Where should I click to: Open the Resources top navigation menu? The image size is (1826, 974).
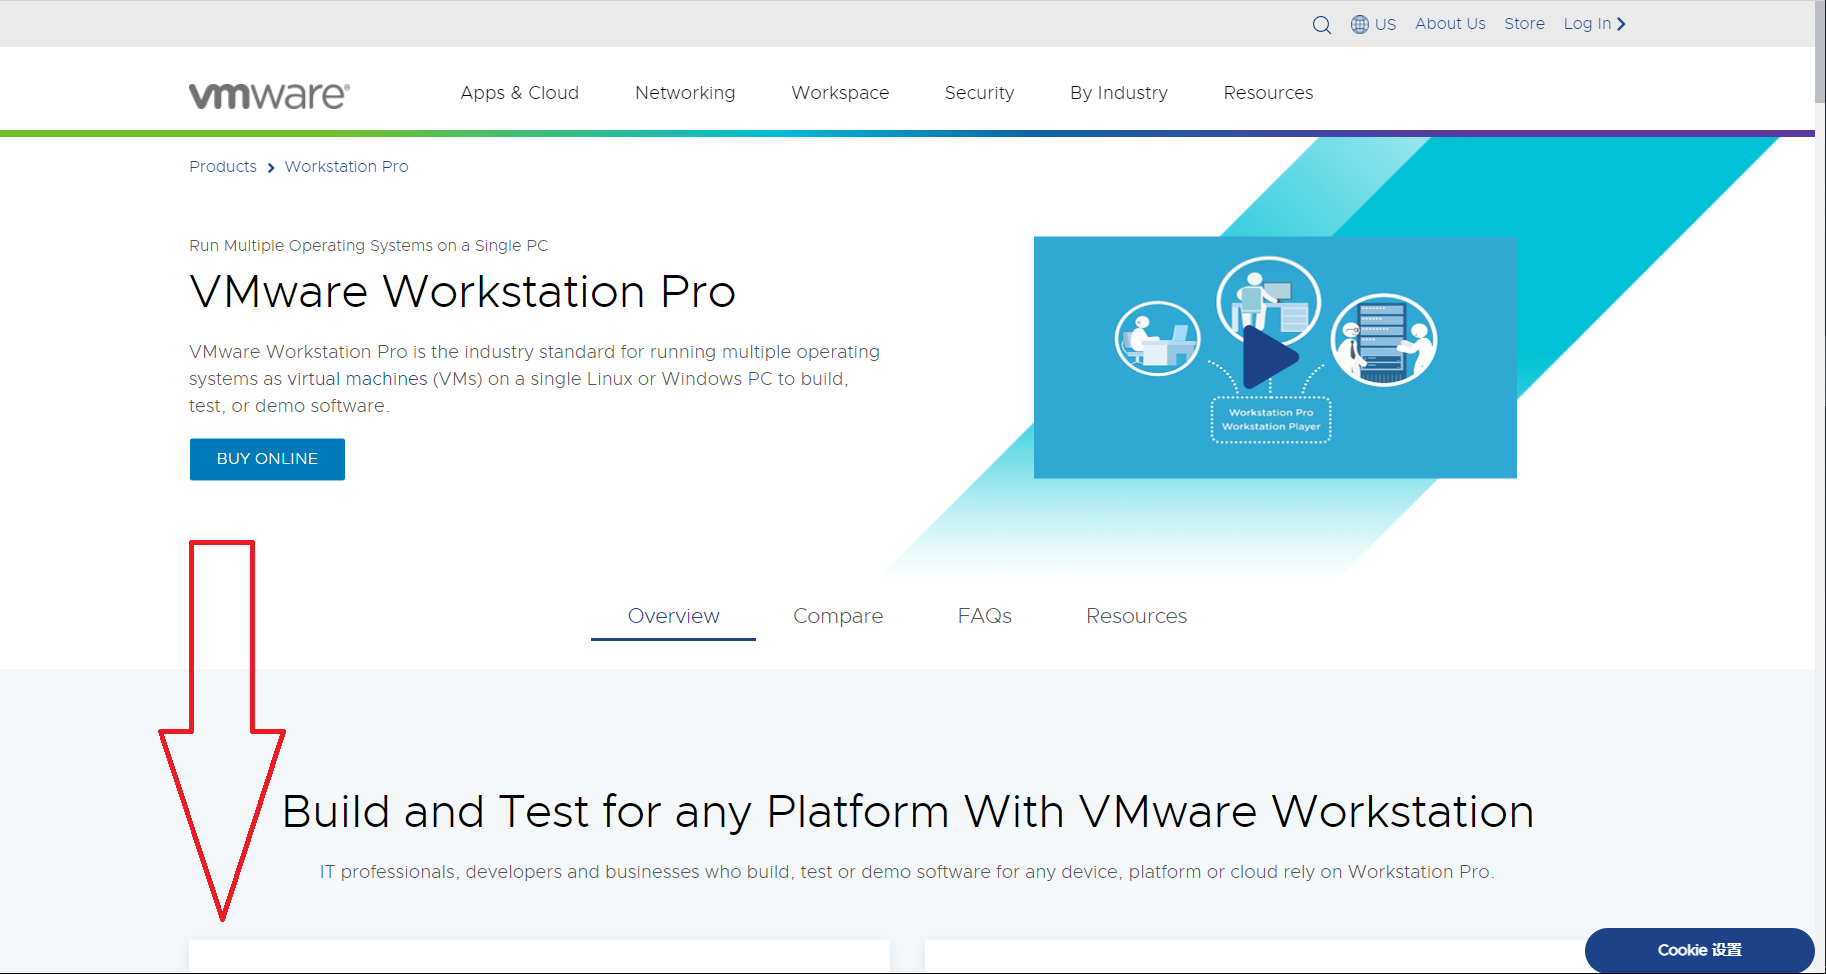point(1268,92)
